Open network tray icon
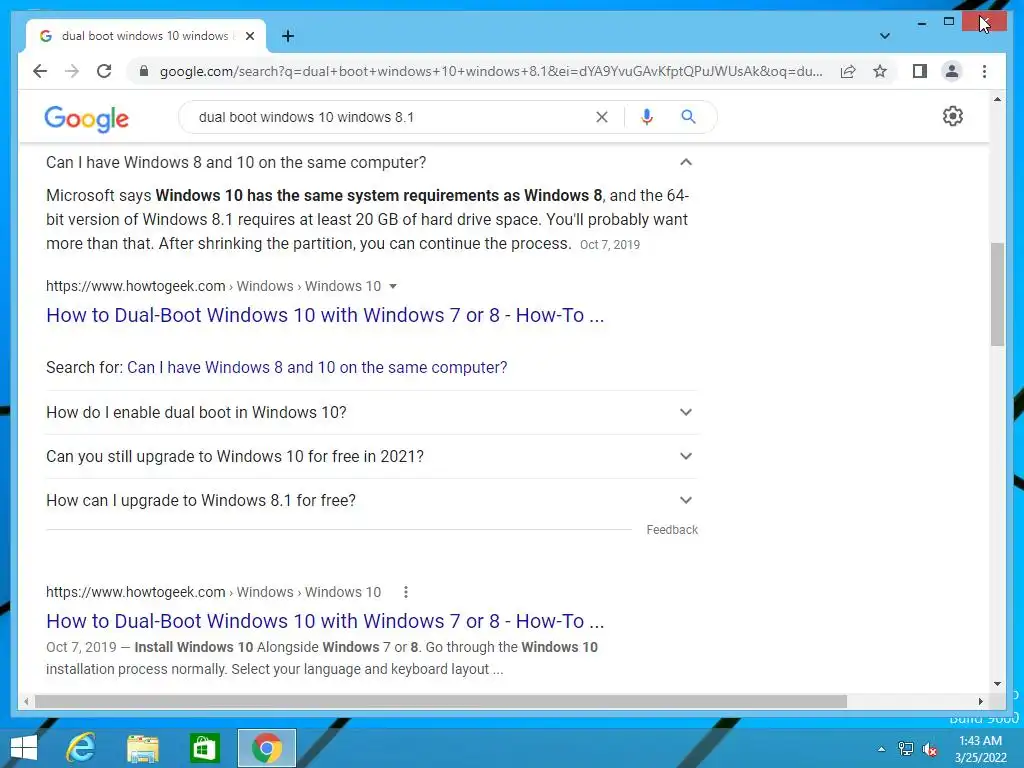Image resolution: width=1024 pixels, height=768 pixels. [x=906, y=749]
